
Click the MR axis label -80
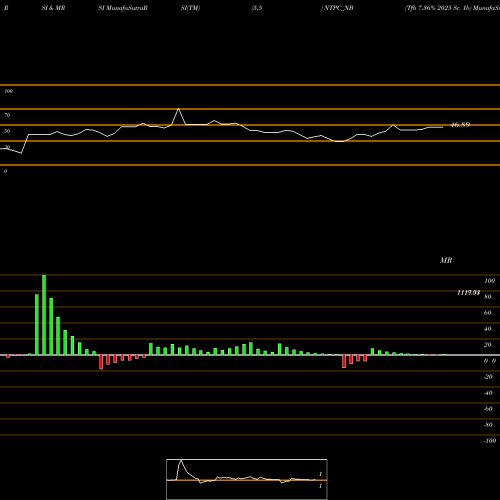488,425
